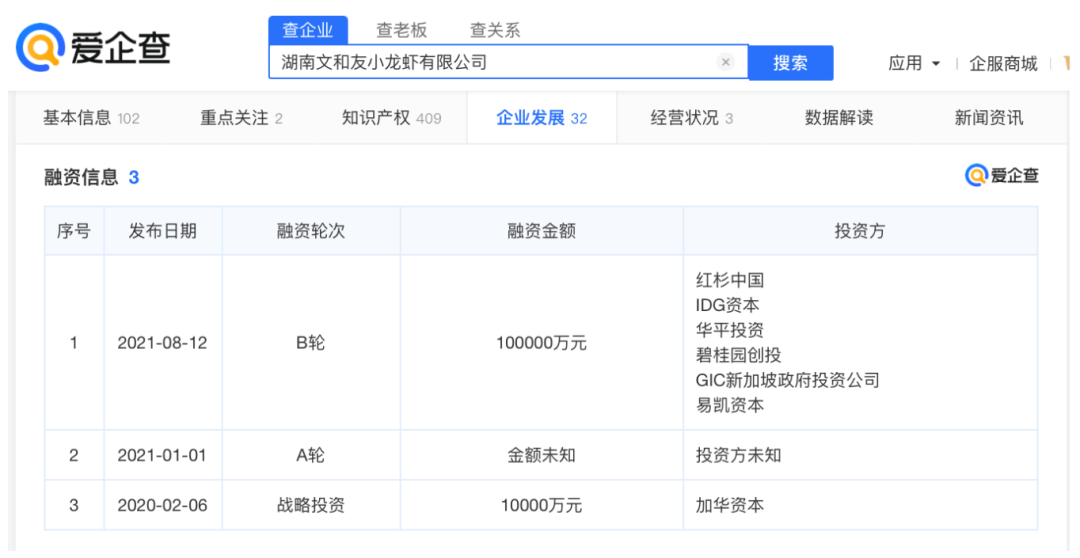Click the 投资方 column header
This screenshot has height=558, width=1080.
pyautogui.click(x=860, y=231)
